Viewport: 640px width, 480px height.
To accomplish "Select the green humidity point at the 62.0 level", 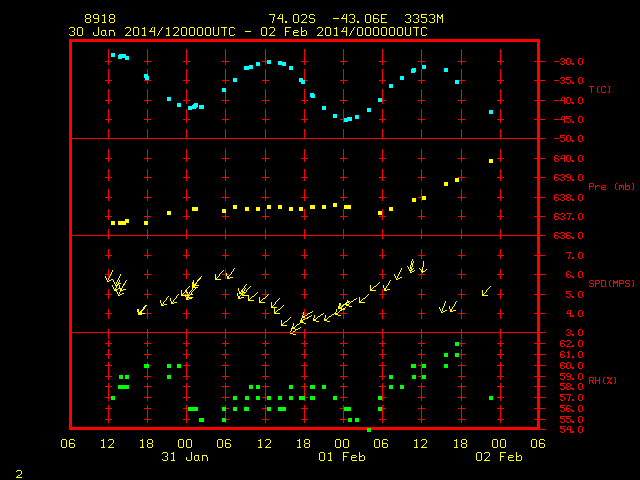I will pyautogui.click(x=457, y=344).
